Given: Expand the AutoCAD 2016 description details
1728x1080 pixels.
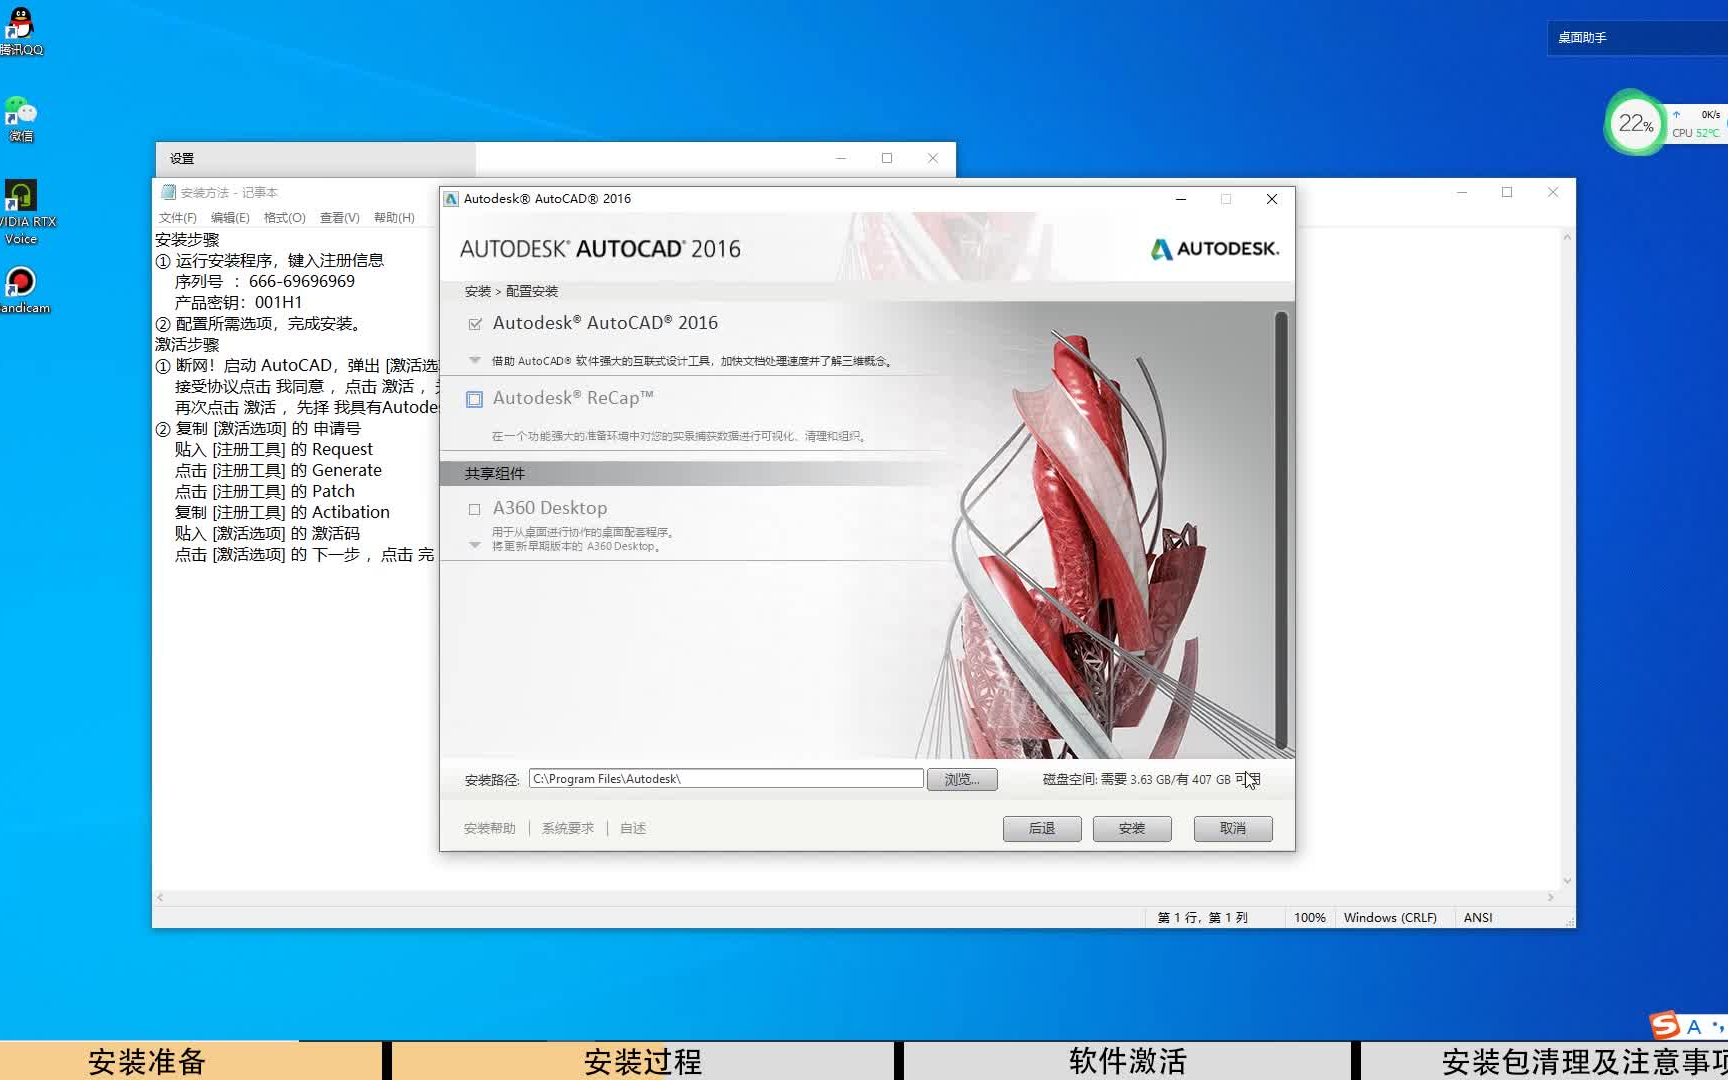Looking at the screenshot, I should (474, 361).
